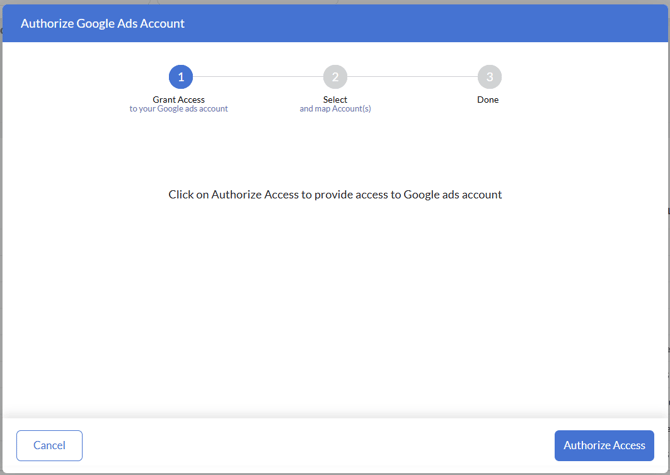Click 'to your Google ads account' subtitle
670x475 pixels.
pos(179,109)
